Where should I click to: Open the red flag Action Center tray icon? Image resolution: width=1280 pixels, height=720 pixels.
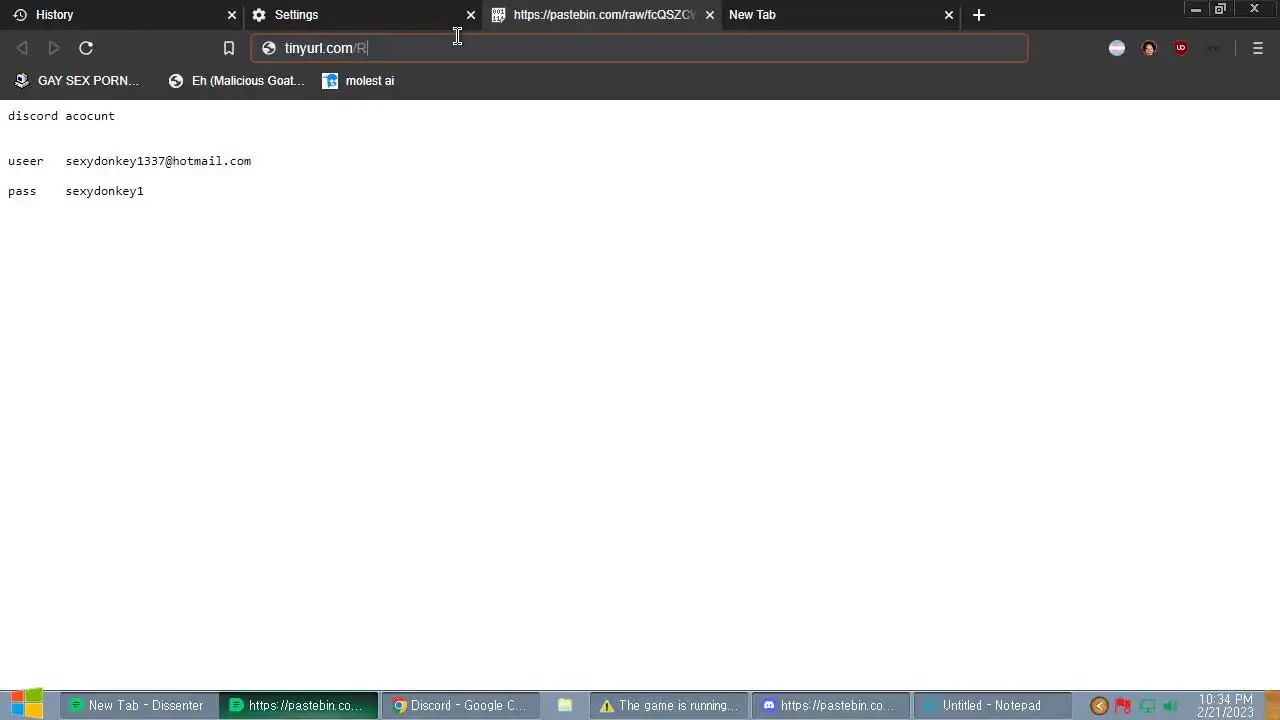[1123, 706]
